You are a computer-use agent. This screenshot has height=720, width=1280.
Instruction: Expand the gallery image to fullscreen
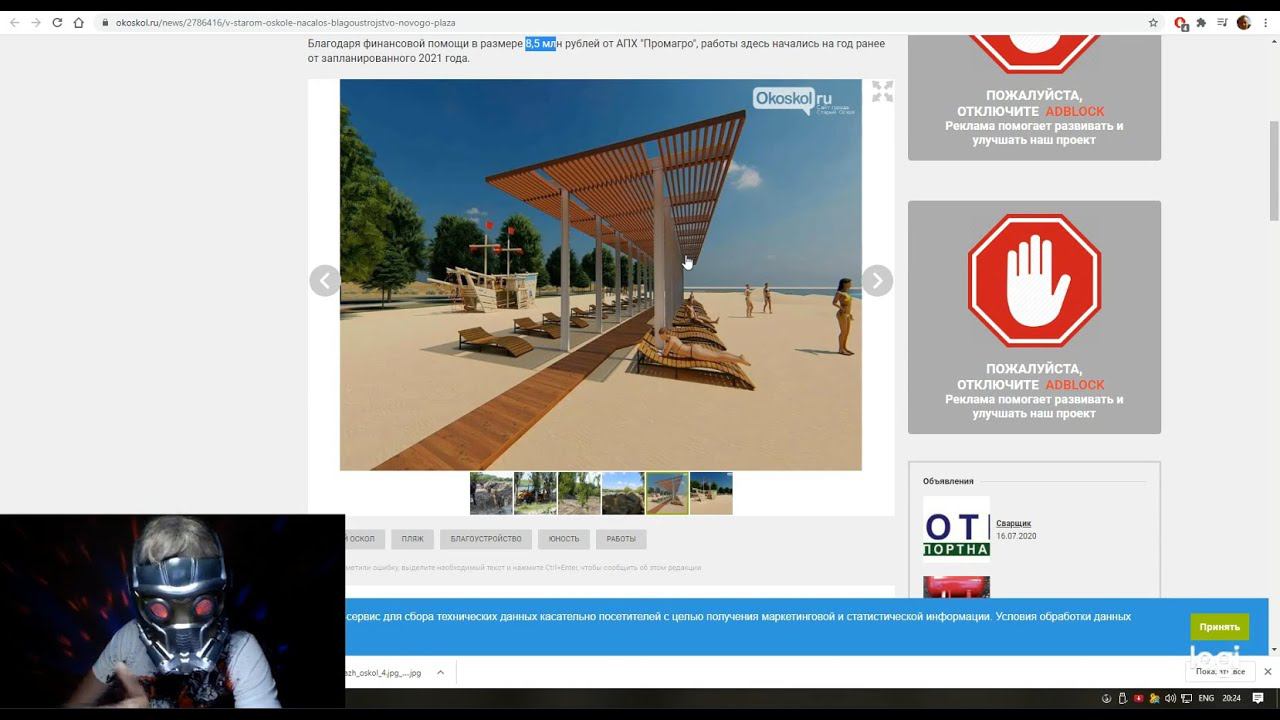point(882,92)
